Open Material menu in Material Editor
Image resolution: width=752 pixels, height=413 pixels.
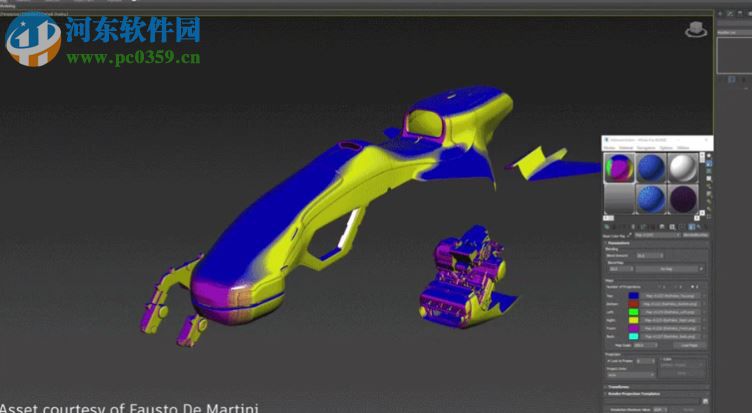626,147
